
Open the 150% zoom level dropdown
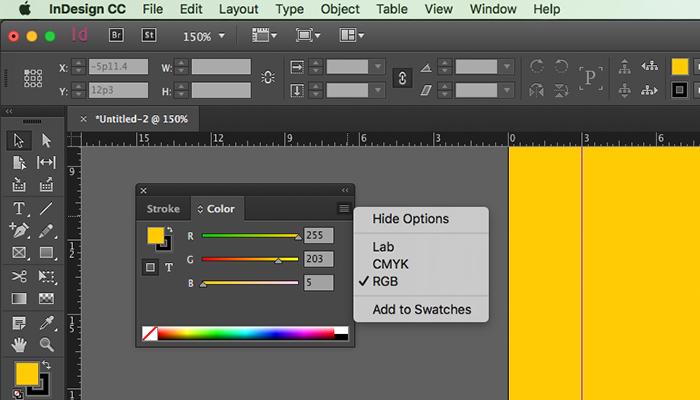(204, 36)
